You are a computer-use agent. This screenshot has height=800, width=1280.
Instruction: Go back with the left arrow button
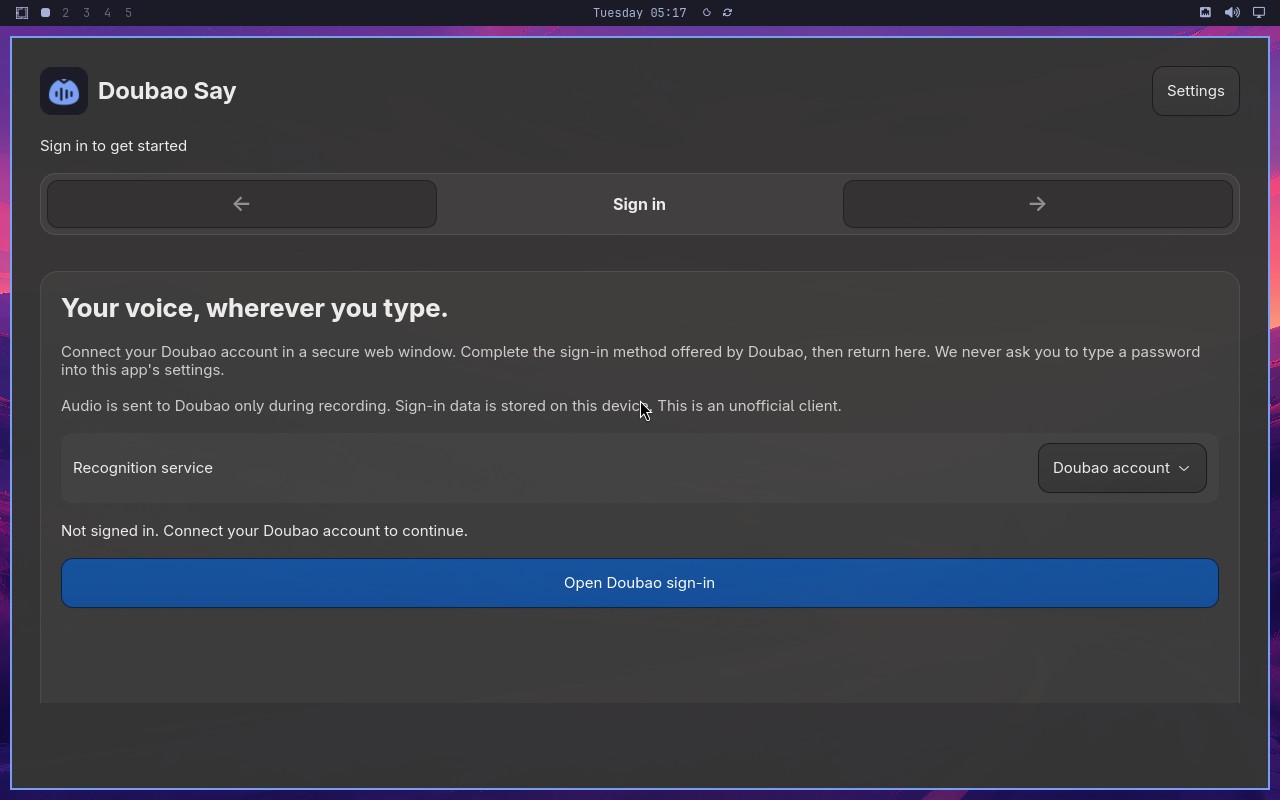[241, 204]
